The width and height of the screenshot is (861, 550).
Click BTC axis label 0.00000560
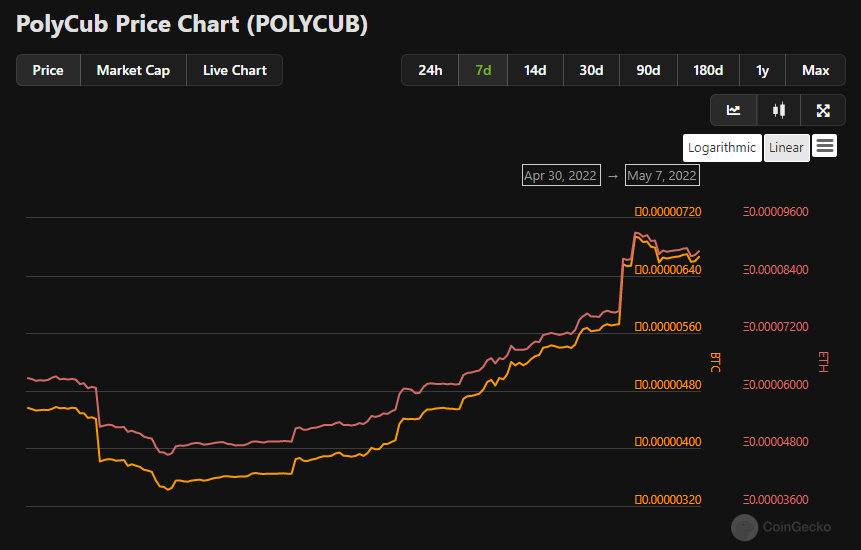coord(668,327)
